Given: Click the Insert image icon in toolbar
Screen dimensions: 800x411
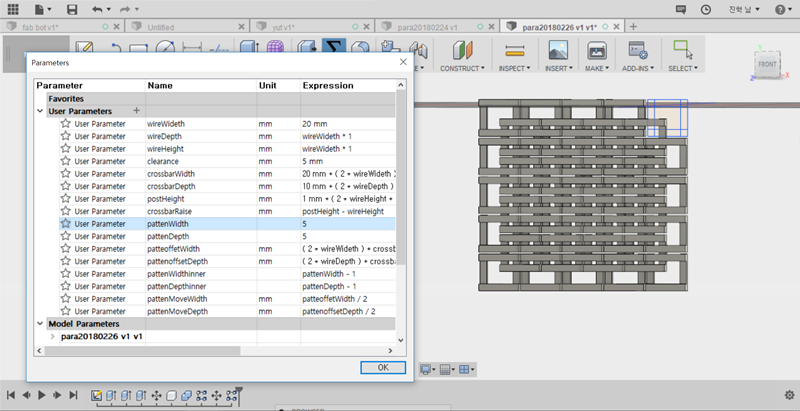Looking at the screenshot, I should pyautogui.click(x=558, y=49).
